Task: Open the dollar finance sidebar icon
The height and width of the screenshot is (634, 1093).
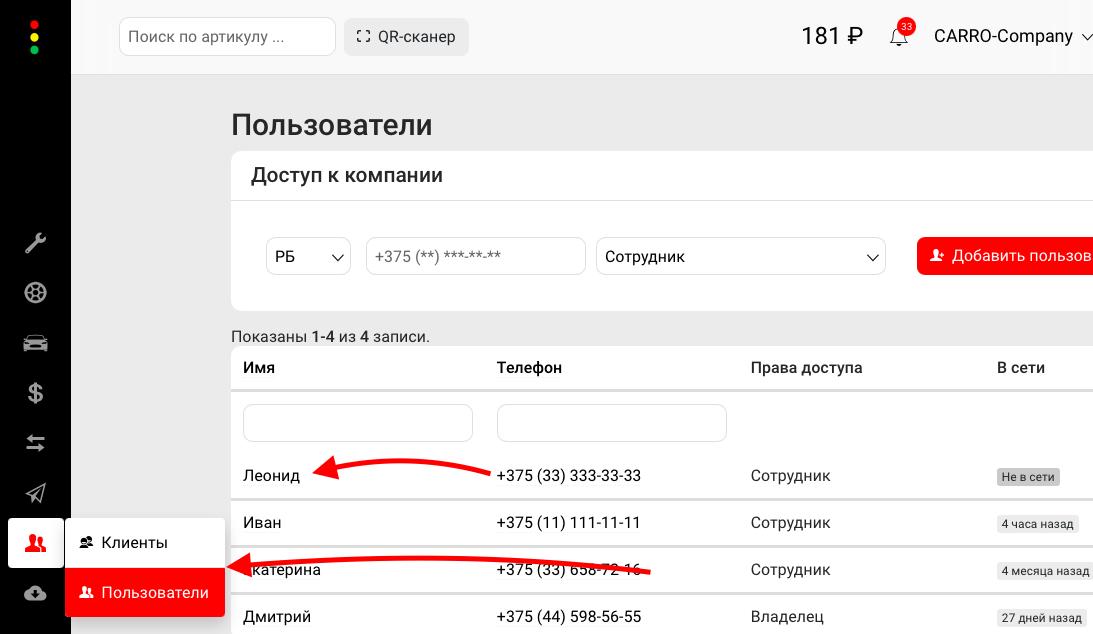Action: click(x=36, y=393)
